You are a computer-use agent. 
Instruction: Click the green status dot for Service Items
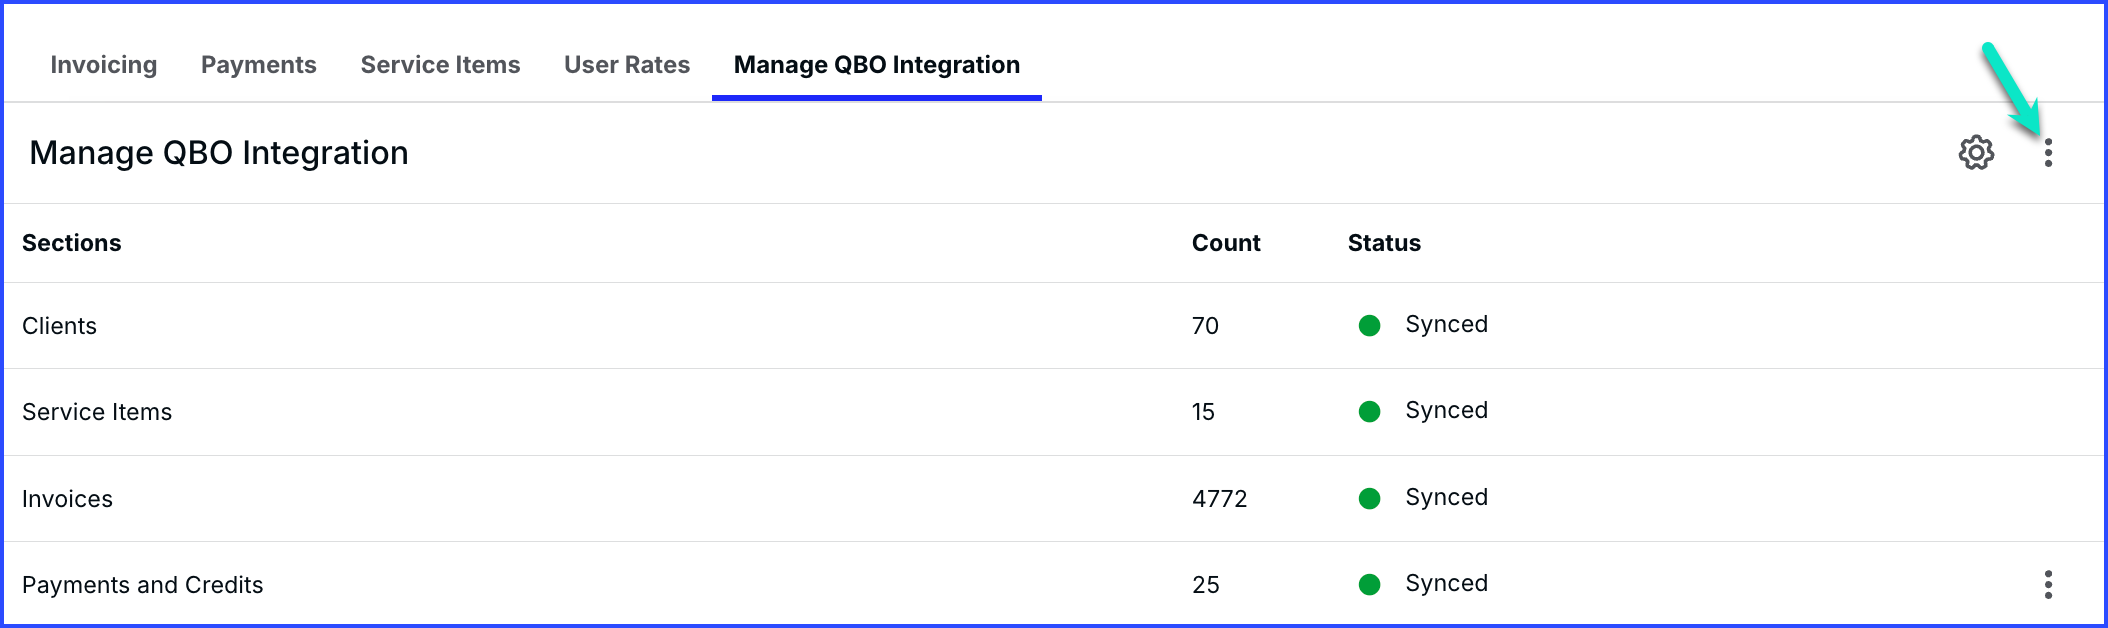point(1370,412)
